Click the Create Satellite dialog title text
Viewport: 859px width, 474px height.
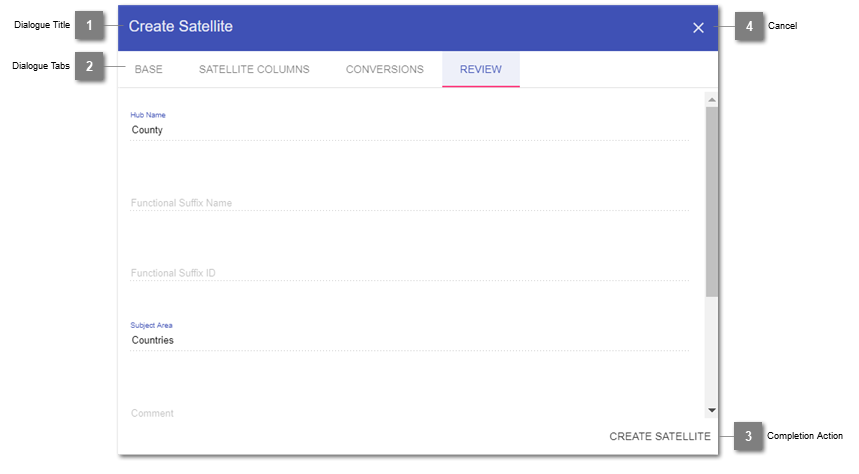point(181,27)
